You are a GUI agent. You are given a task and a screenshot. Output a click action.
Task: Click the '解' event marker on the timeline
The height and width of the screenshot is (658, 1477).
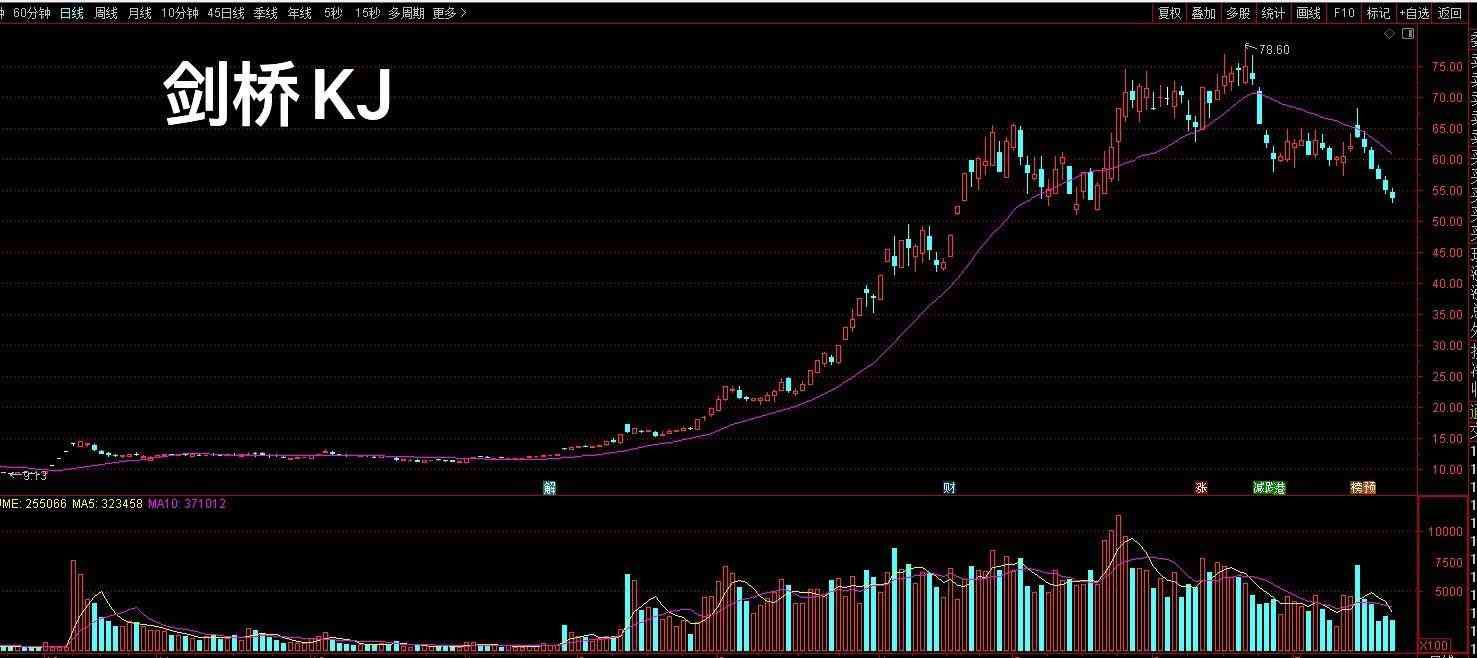[x=549, y=488]
